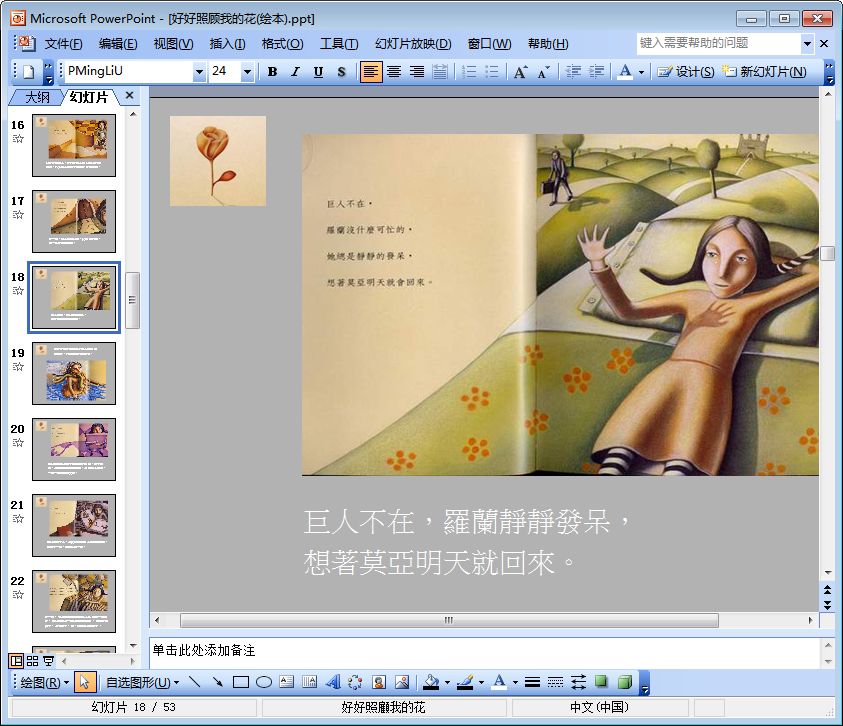Toggle Italic formatting
This screenshot has width=843, height=726.
[x=295, y=72]
